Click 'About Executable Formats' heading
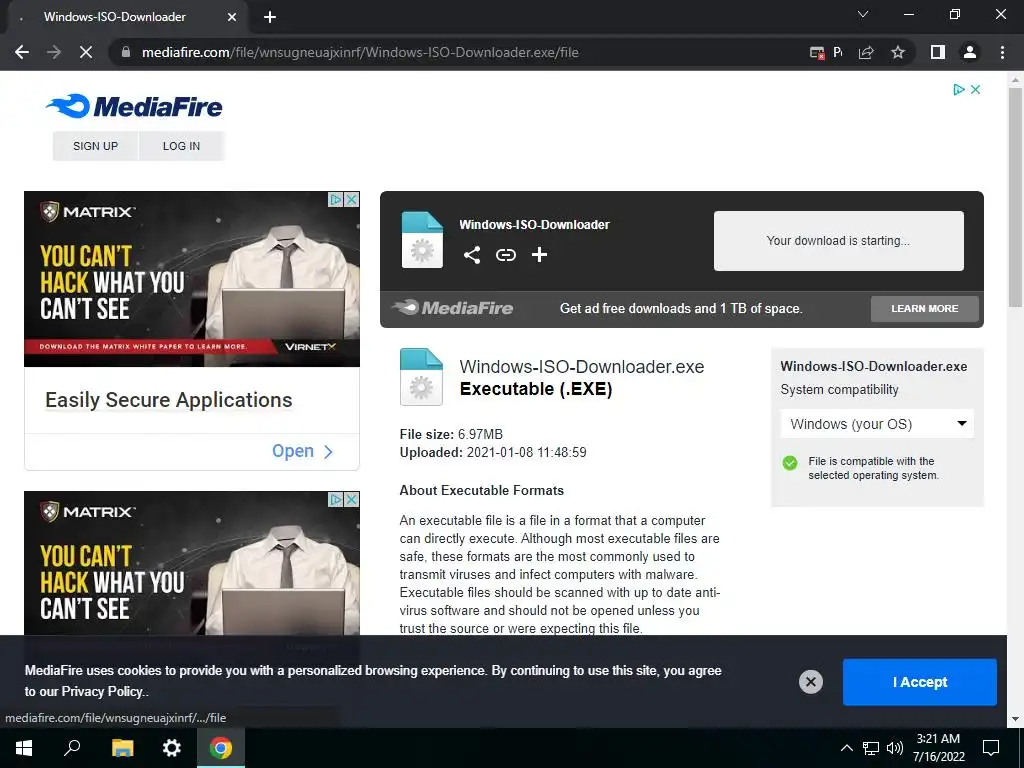Viewport: 1024px width, 768px height. click(x=482, y=490)
